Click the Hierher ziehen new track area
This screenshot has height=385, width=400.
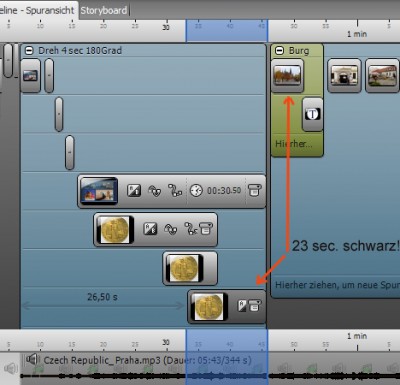coord(337,285)
